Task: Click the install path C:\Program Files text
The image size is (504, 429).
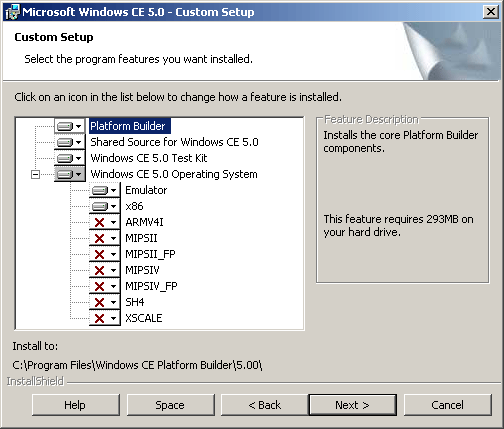Action: tap(137, 365)
